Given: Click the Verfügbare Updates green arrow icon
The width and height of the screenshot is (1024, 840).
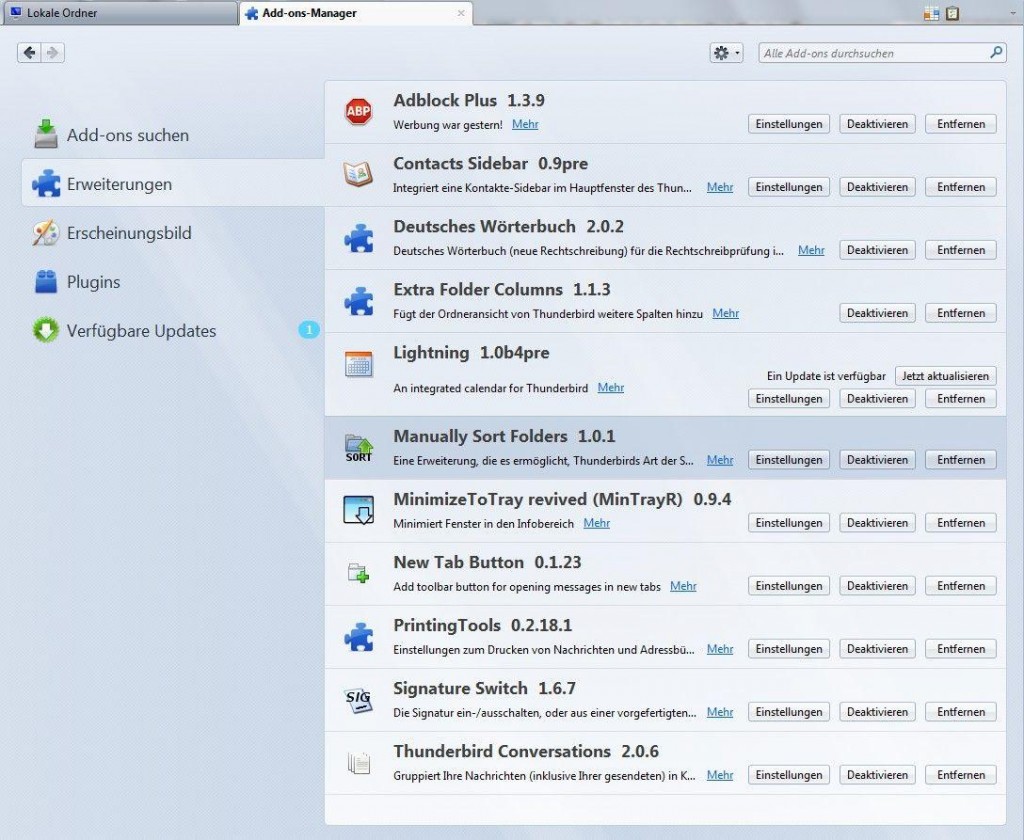Looking at the screenshot, I should tap(44, 330).
